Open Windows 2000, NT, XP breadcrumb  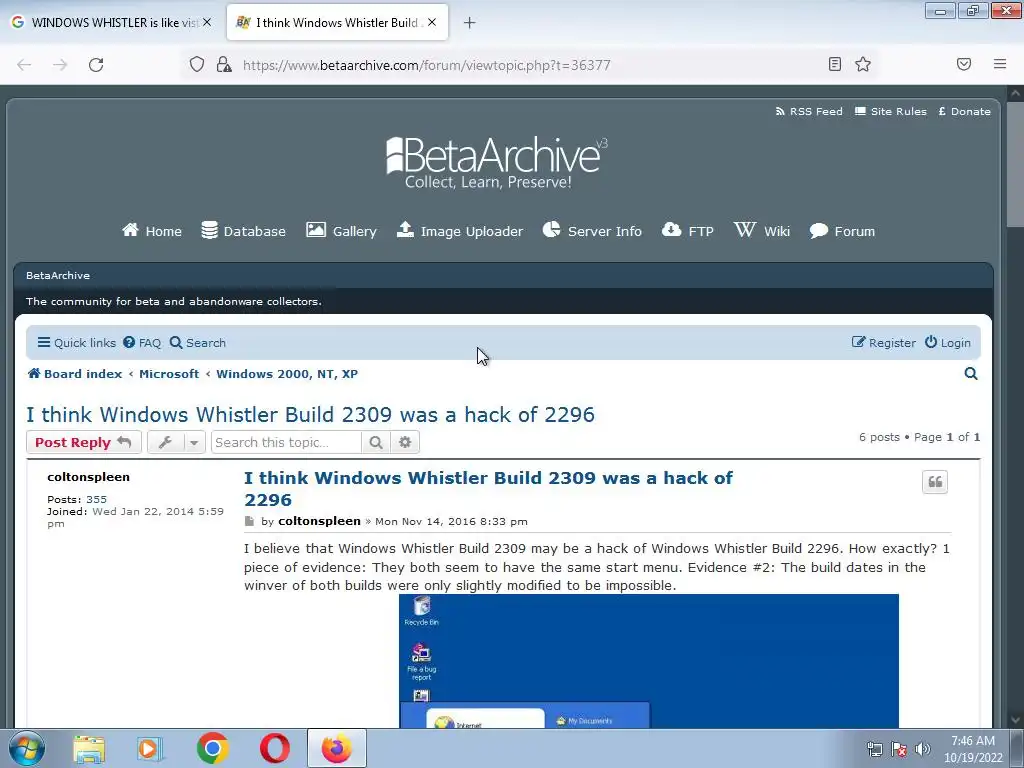[287, 374]
